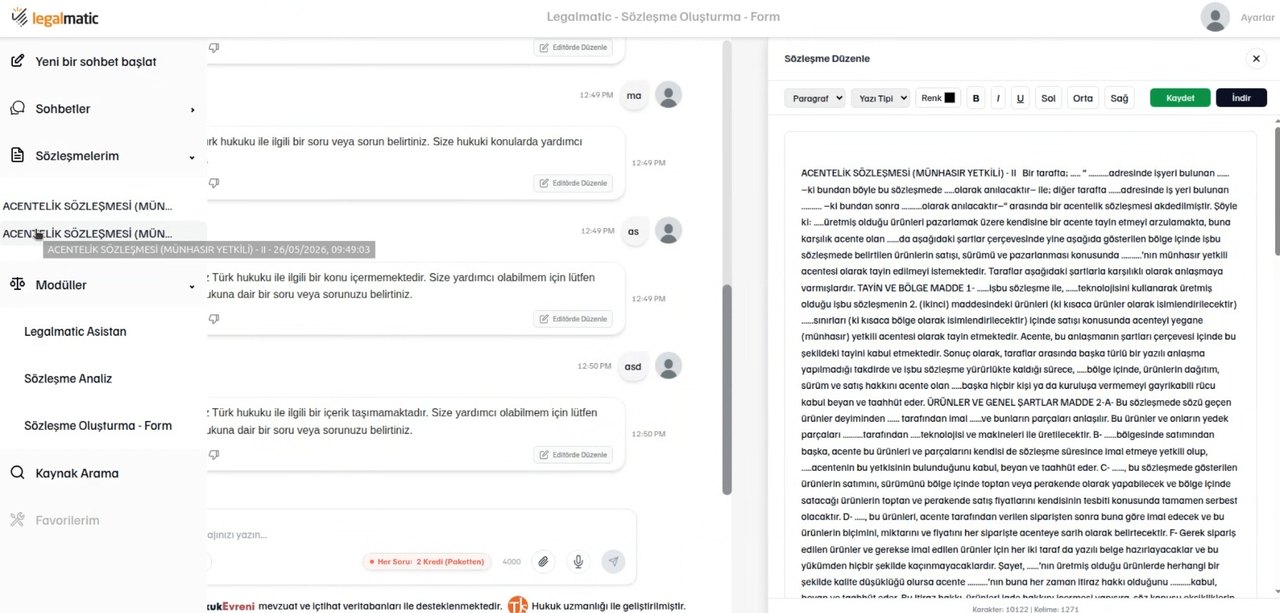
Task: Click thumbs-down under reply after 'asd'
Action: pyautogui.click(x=214, y=455)
